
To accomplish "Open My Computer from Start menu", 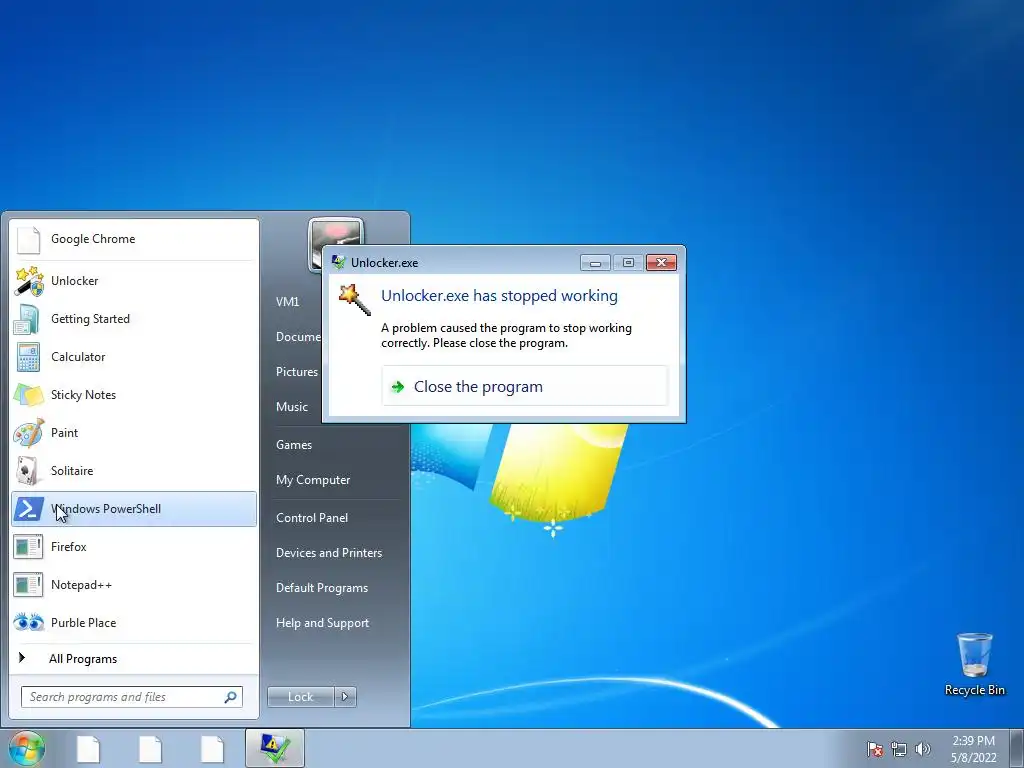I will (313, 480).
